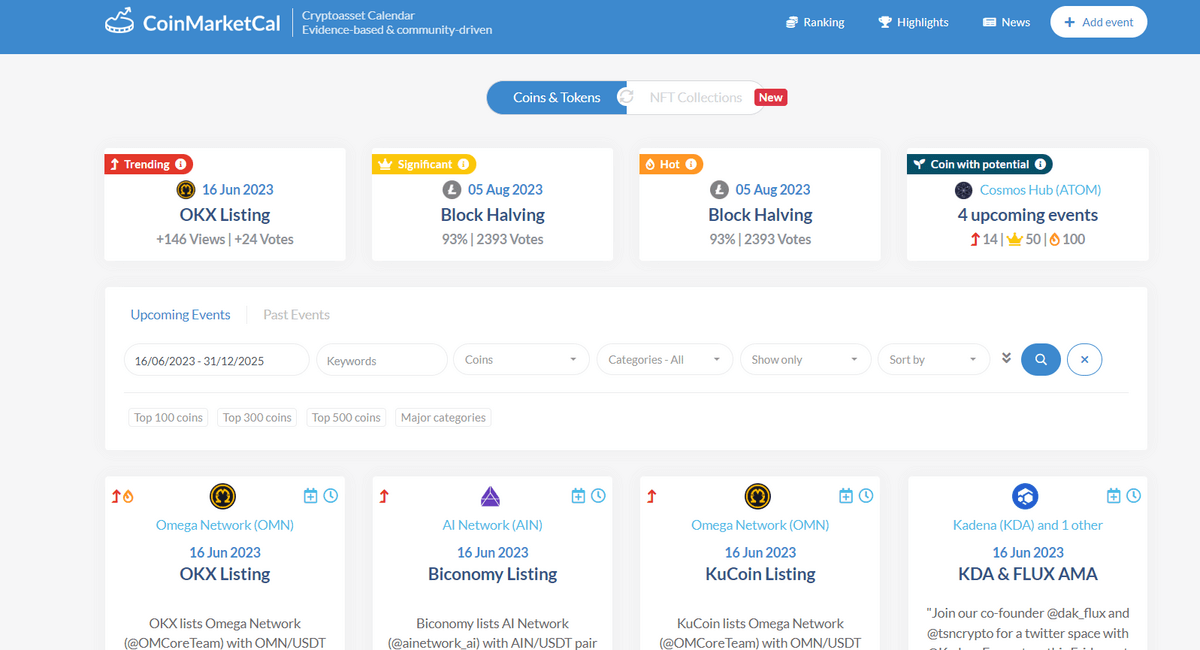Image resolution: width=1200 pixels, height=650 pixels.
Task: Toggle the Major categories filter
Action: click(442, 417)
